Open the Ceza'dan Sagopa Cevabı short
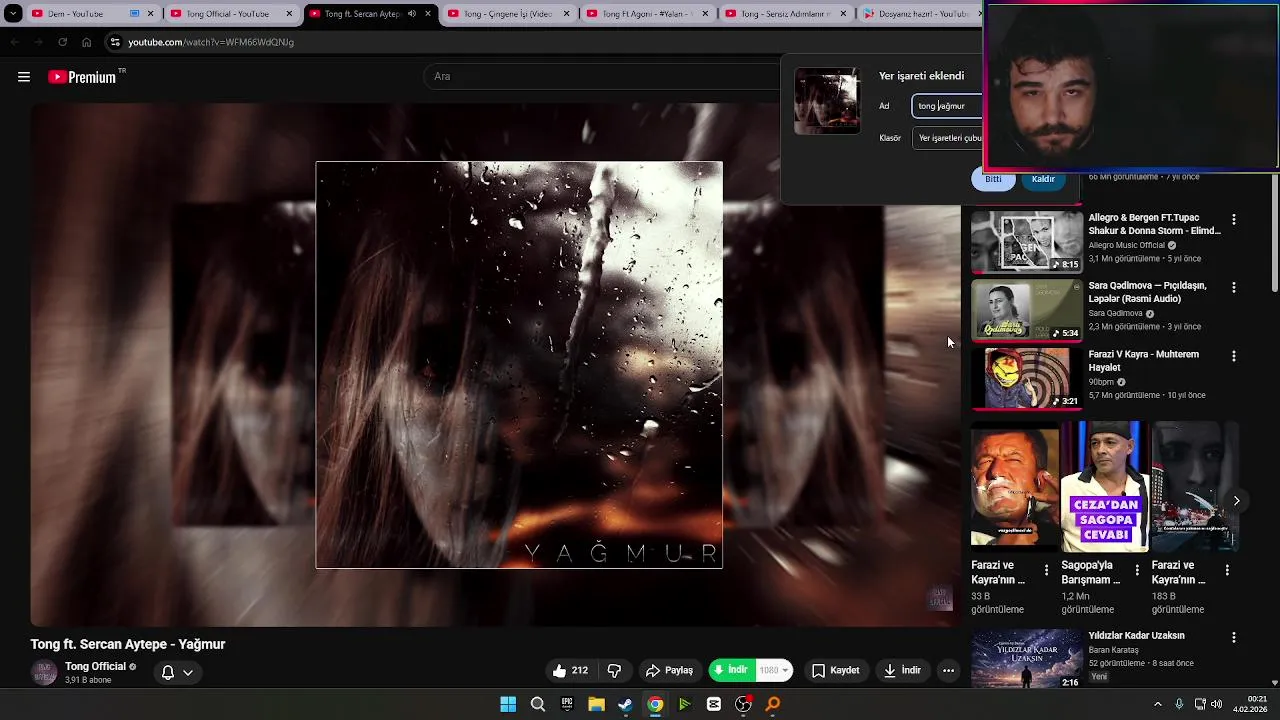1280x720 pixels. 1105,487
